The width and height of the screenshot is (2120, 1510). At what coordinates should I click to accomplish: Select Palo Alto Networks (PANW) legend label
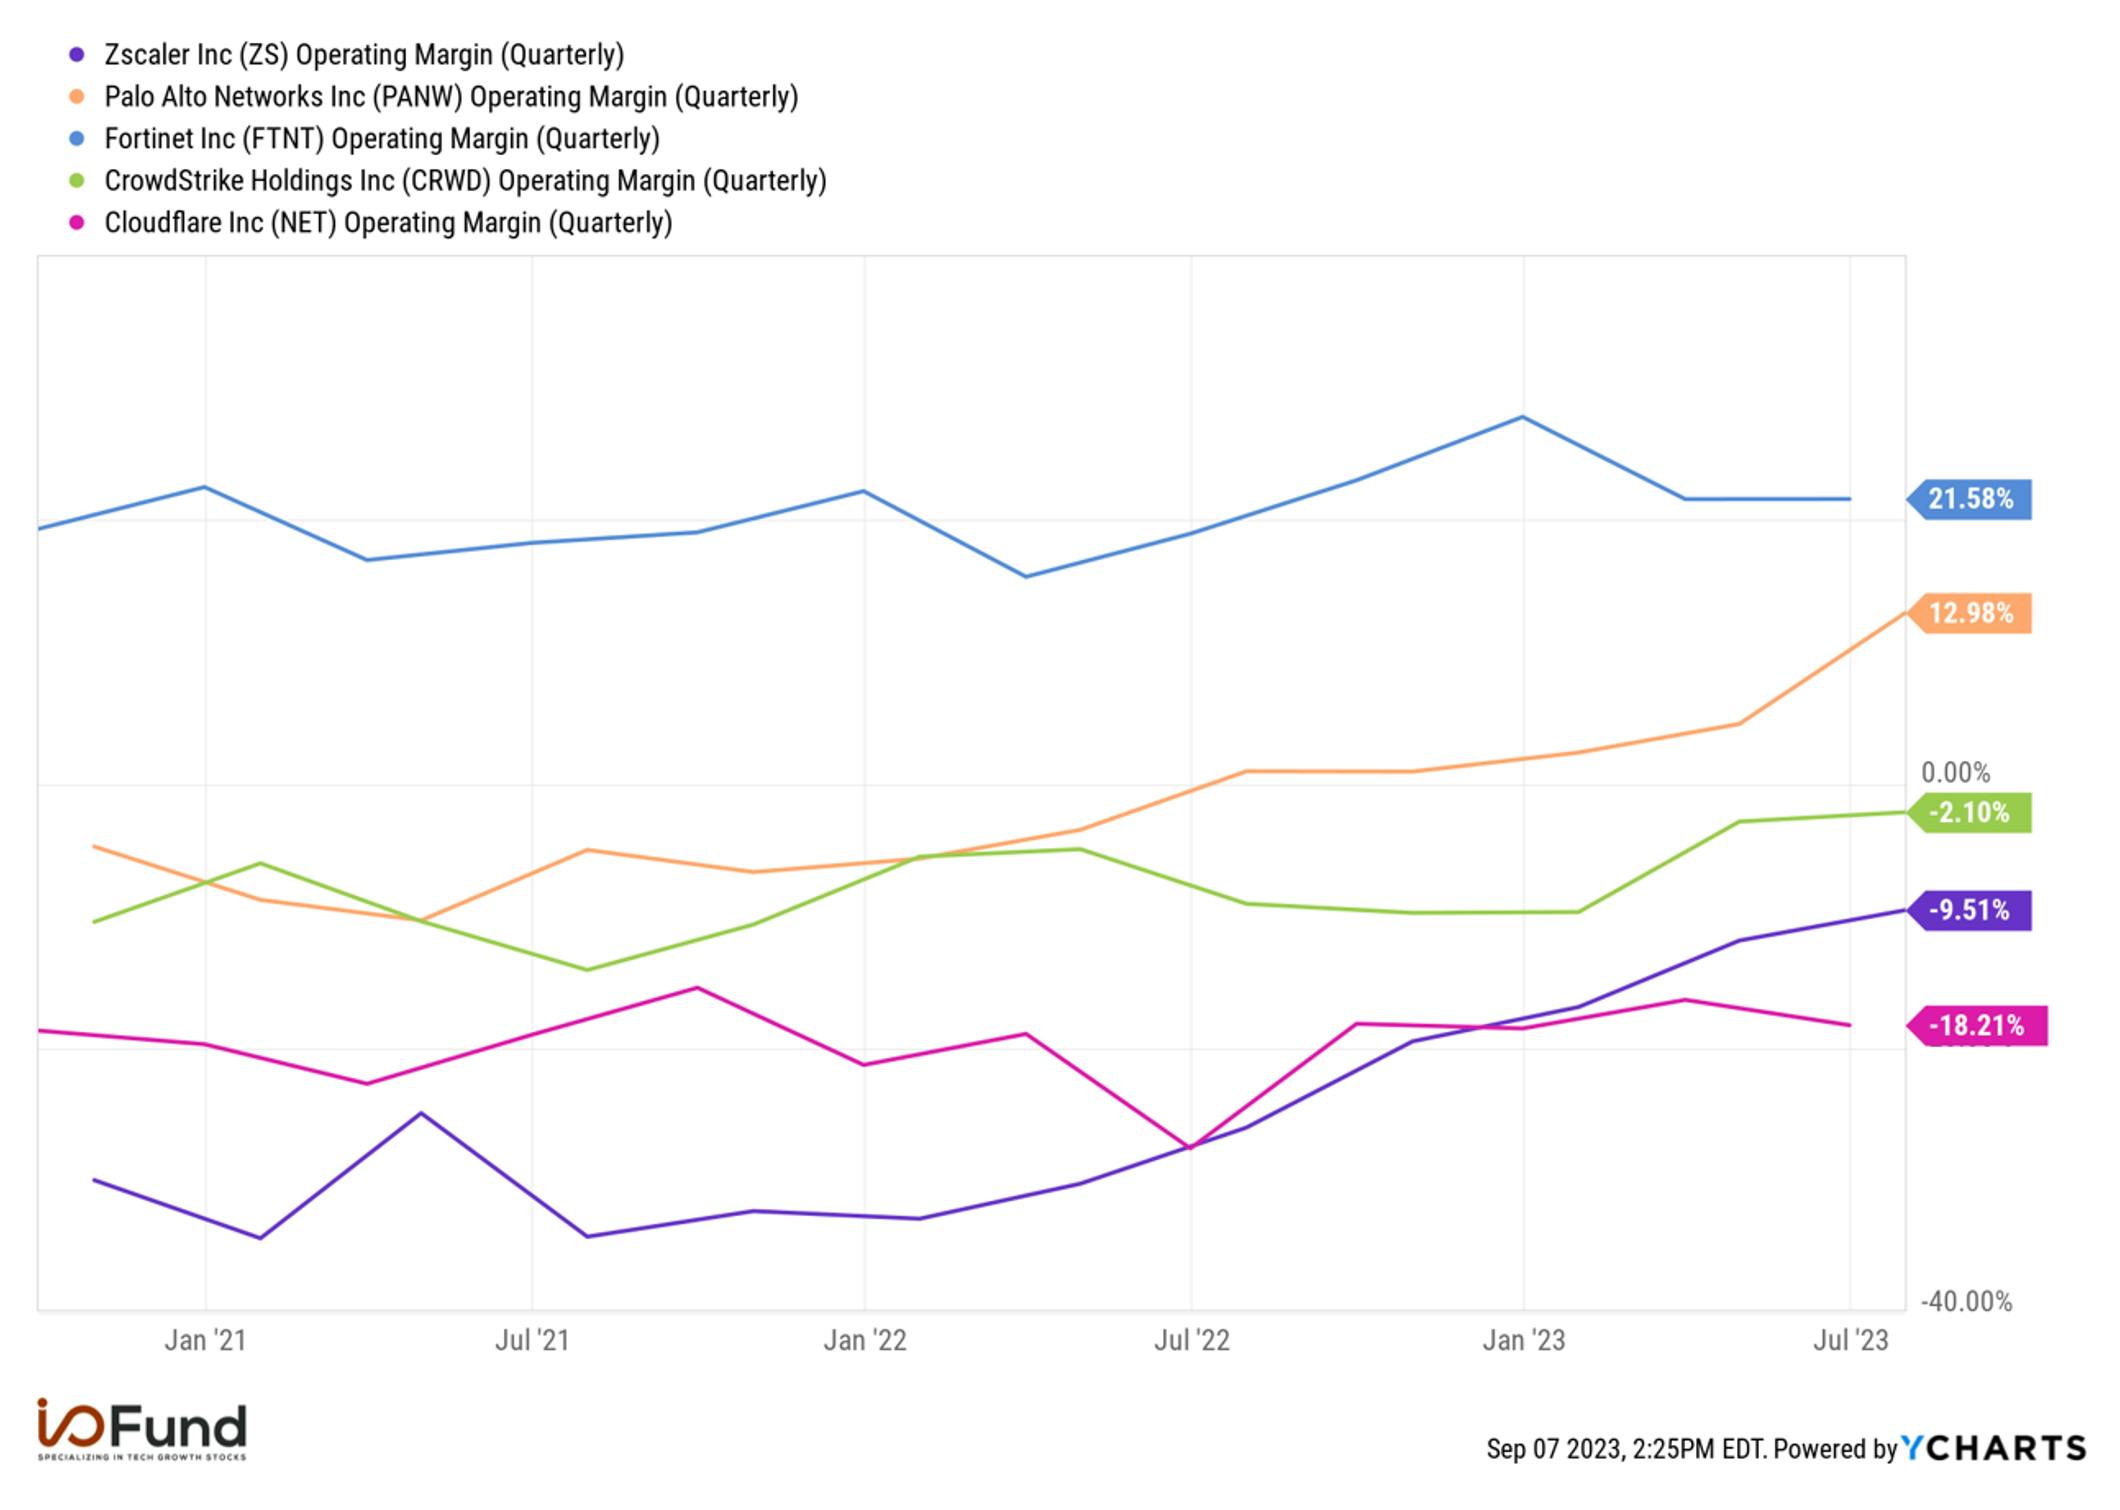tap(451, 97)
